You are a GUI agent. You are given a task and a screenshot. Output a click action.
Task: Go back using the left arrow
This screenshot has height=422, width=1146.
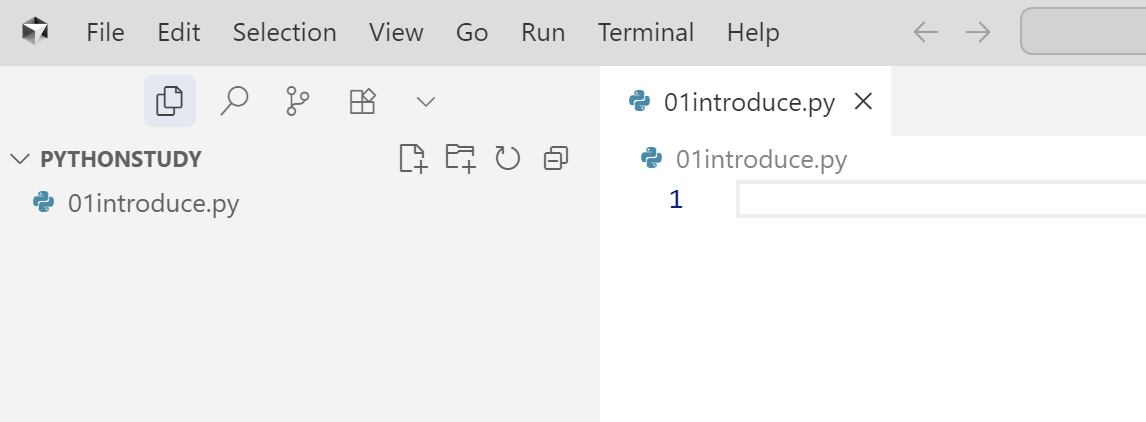[925, 32]
